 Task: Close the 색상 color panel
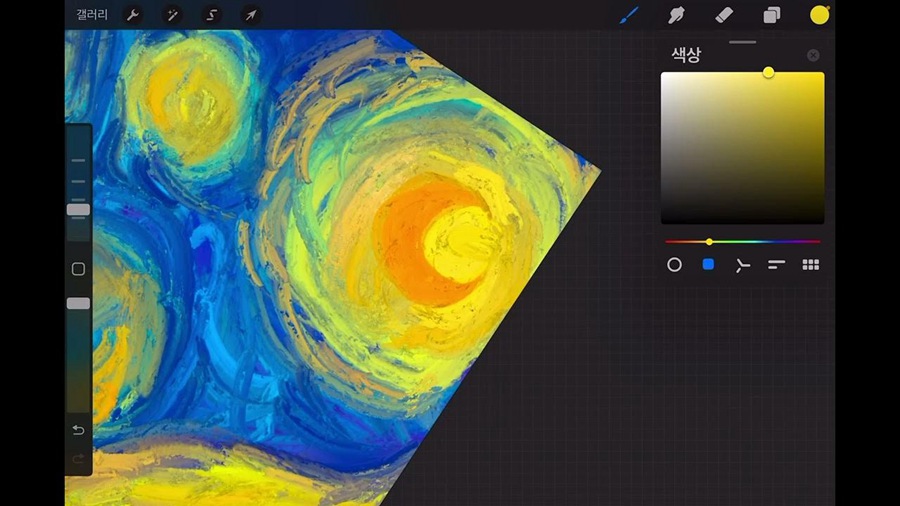(813, 56)
